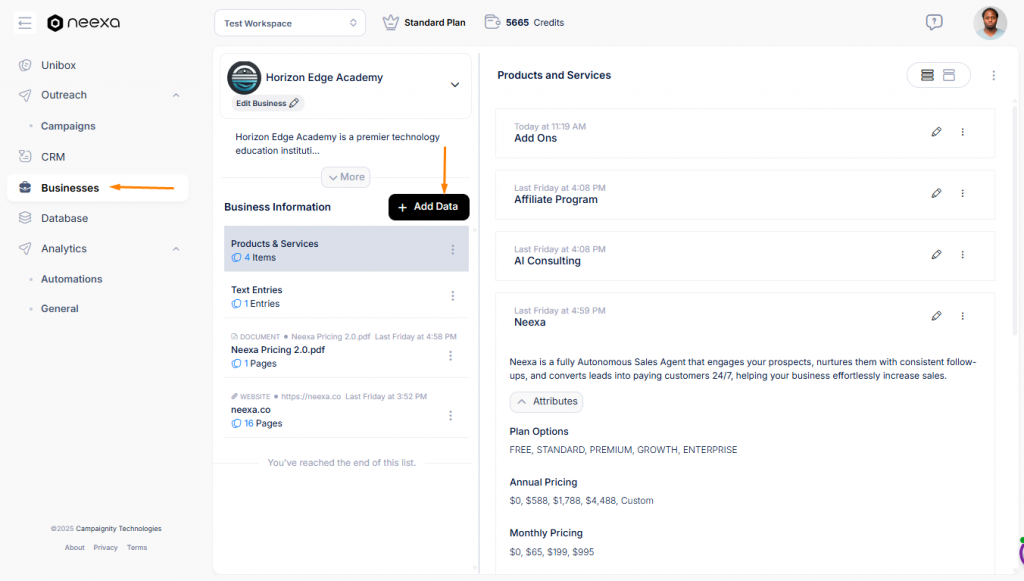Expand business description with More
Screen dimensions: 1024x581
click(x=346, y=177)
